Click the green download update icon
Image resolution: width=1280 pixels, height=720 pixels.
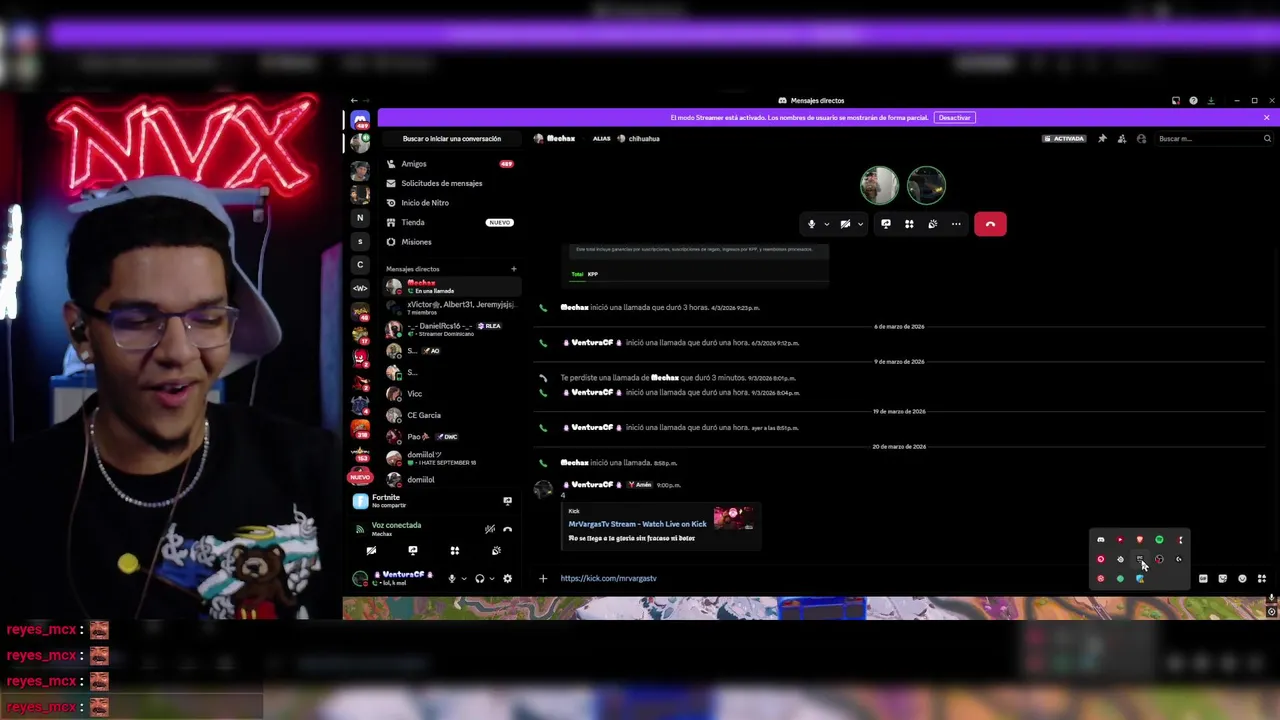point(1211,101)
